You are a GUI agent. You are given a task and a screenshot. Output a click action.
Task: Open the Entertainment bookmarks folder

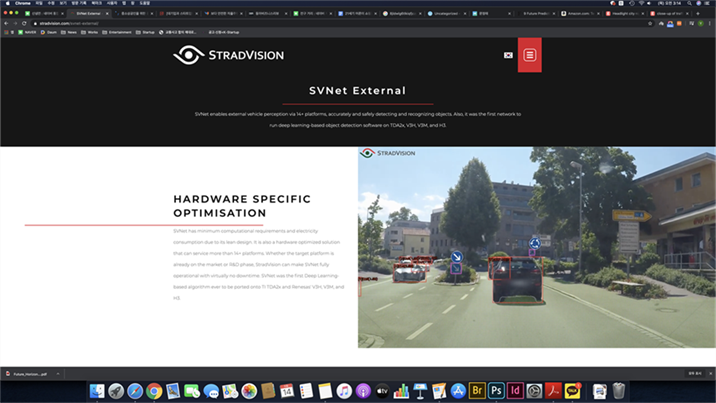(x=117, y=32)
